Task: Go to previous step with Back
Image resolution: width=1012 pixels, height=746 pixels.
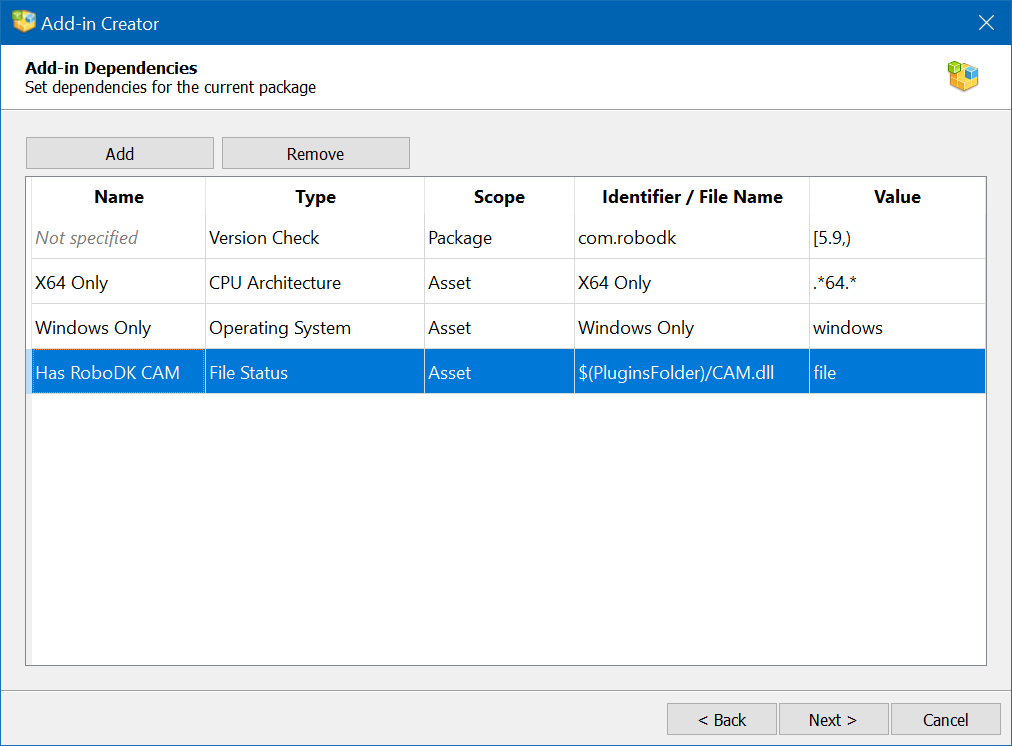Action: (x=722, y=720)
